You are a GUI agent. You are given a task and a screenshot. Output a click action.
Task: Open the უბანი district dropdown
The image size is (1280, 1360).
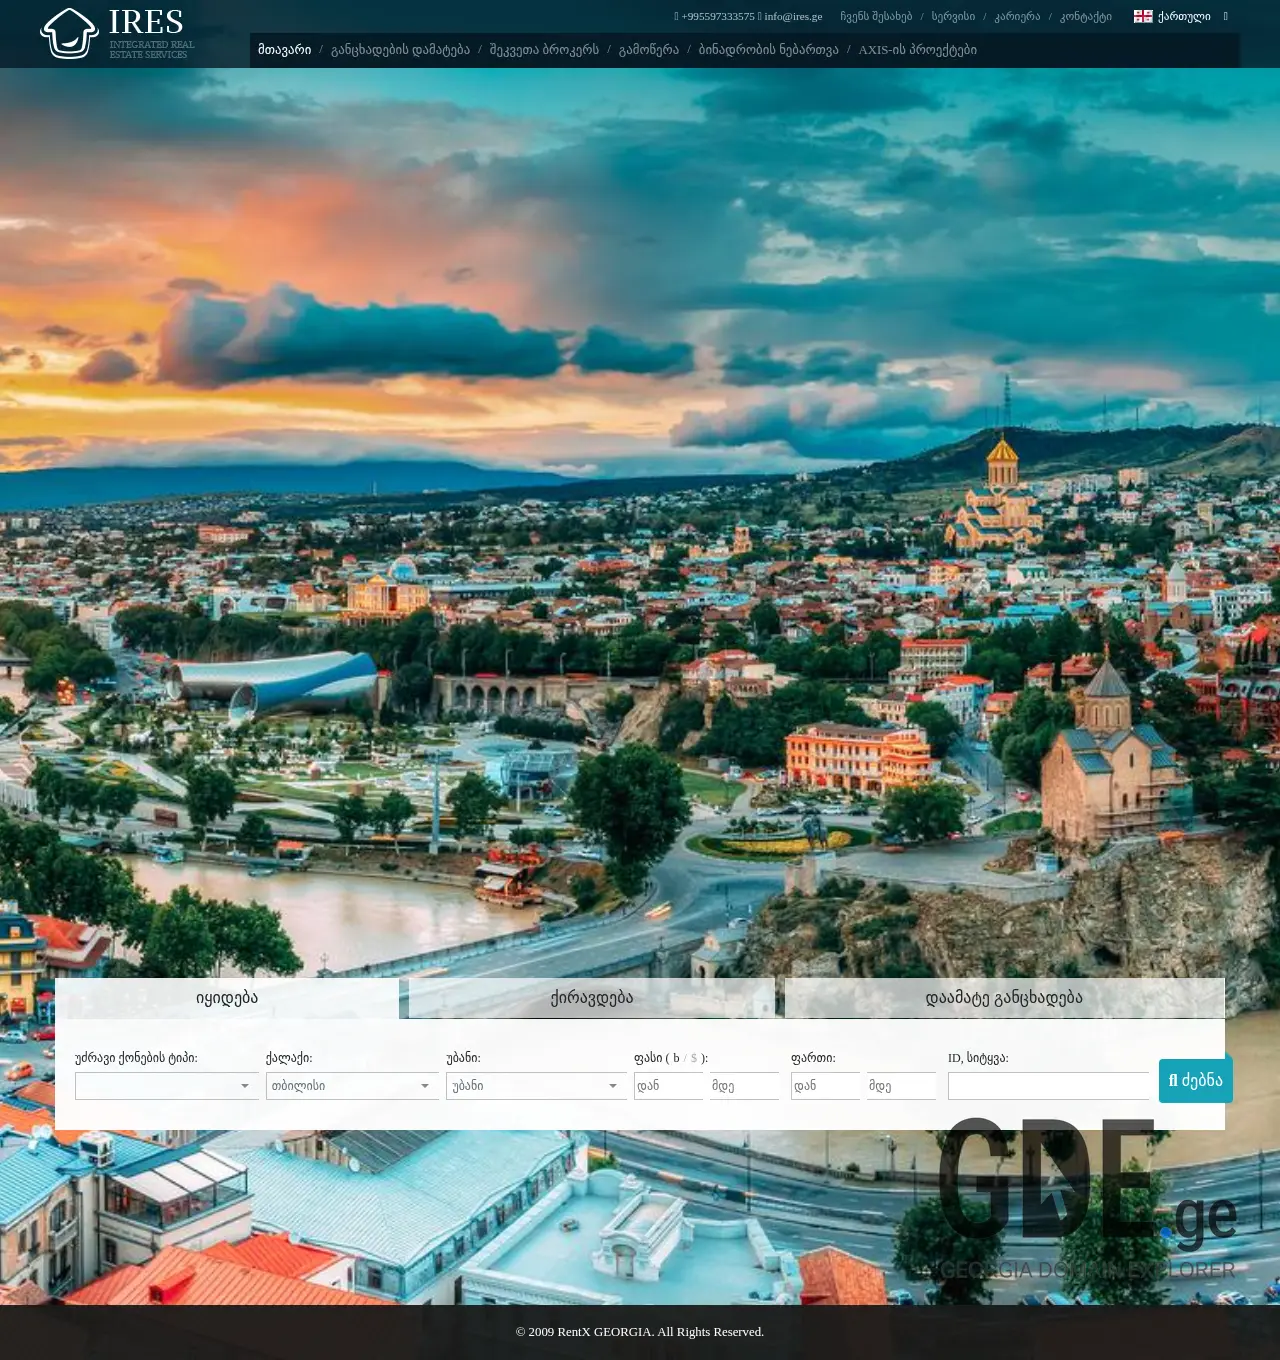[x=536, y=1085]
